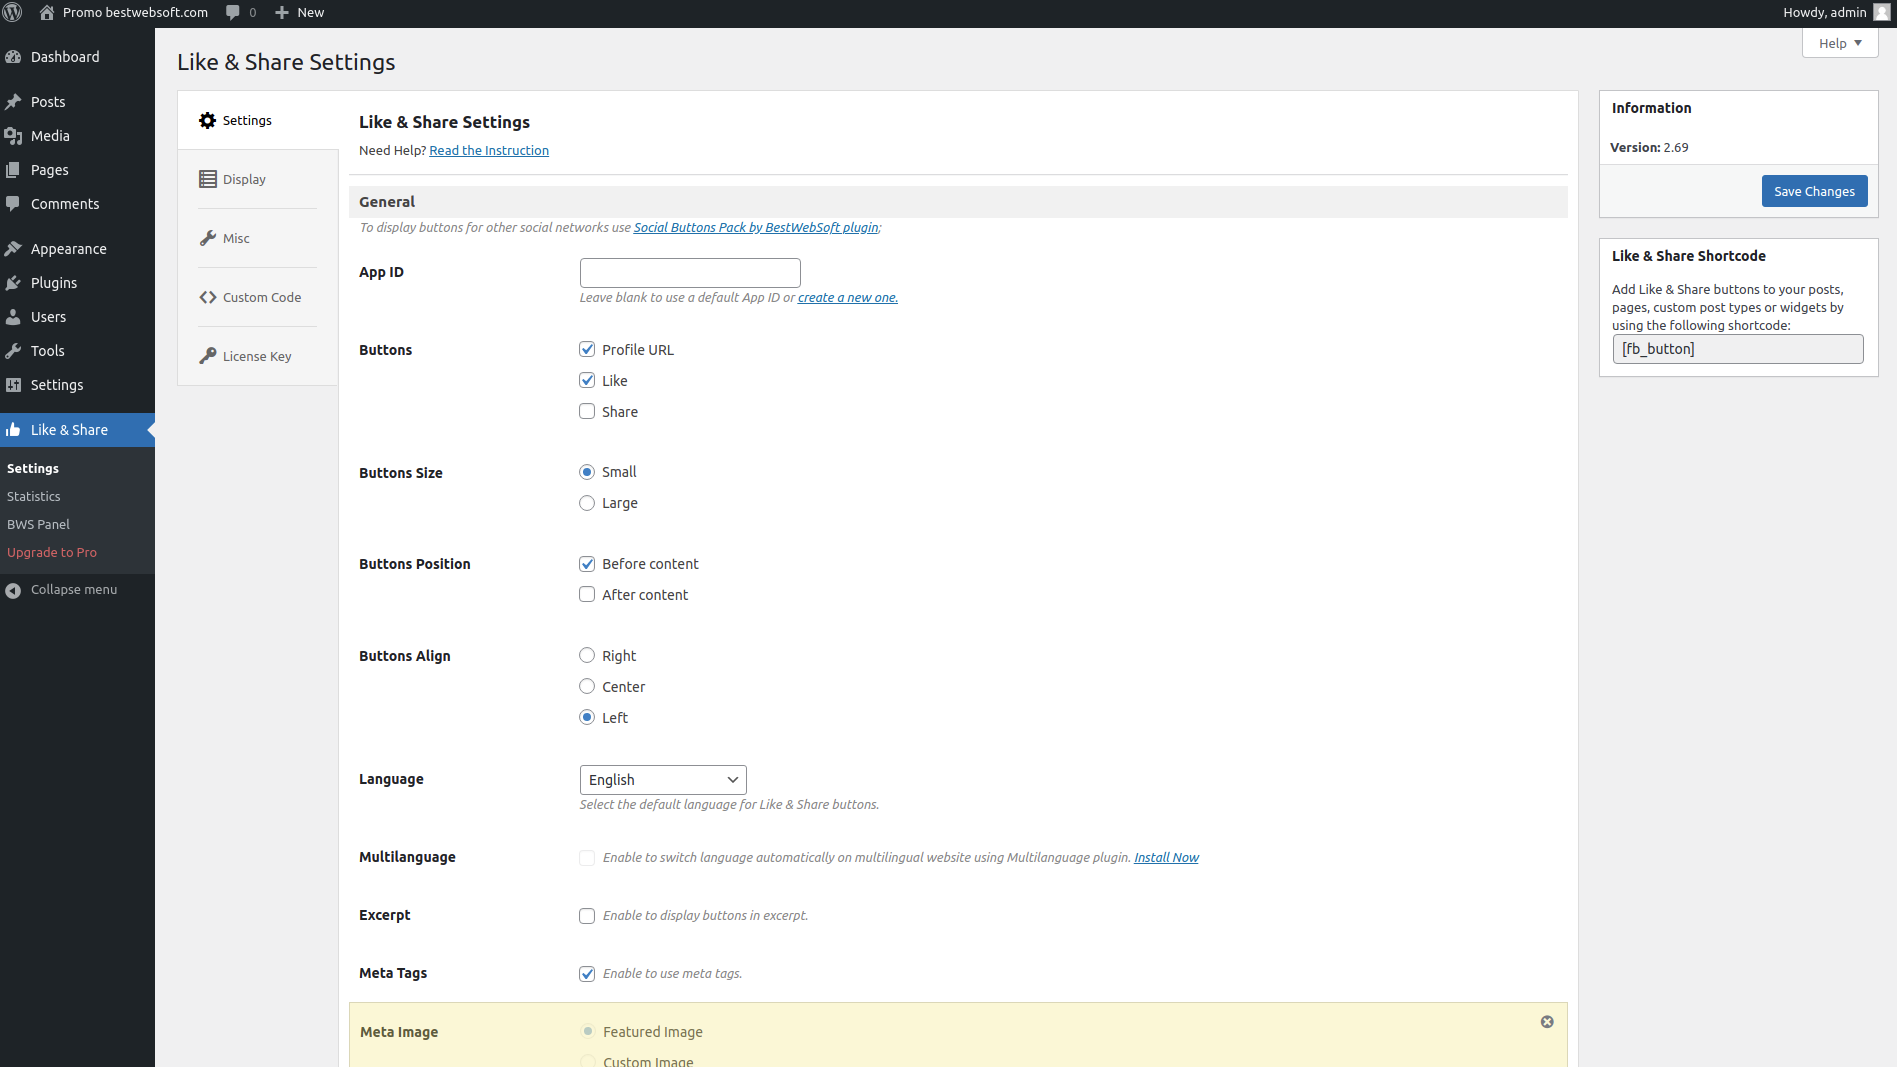
Task: Expand the Help dropdown panel
Action: [x=1840, y=43]
